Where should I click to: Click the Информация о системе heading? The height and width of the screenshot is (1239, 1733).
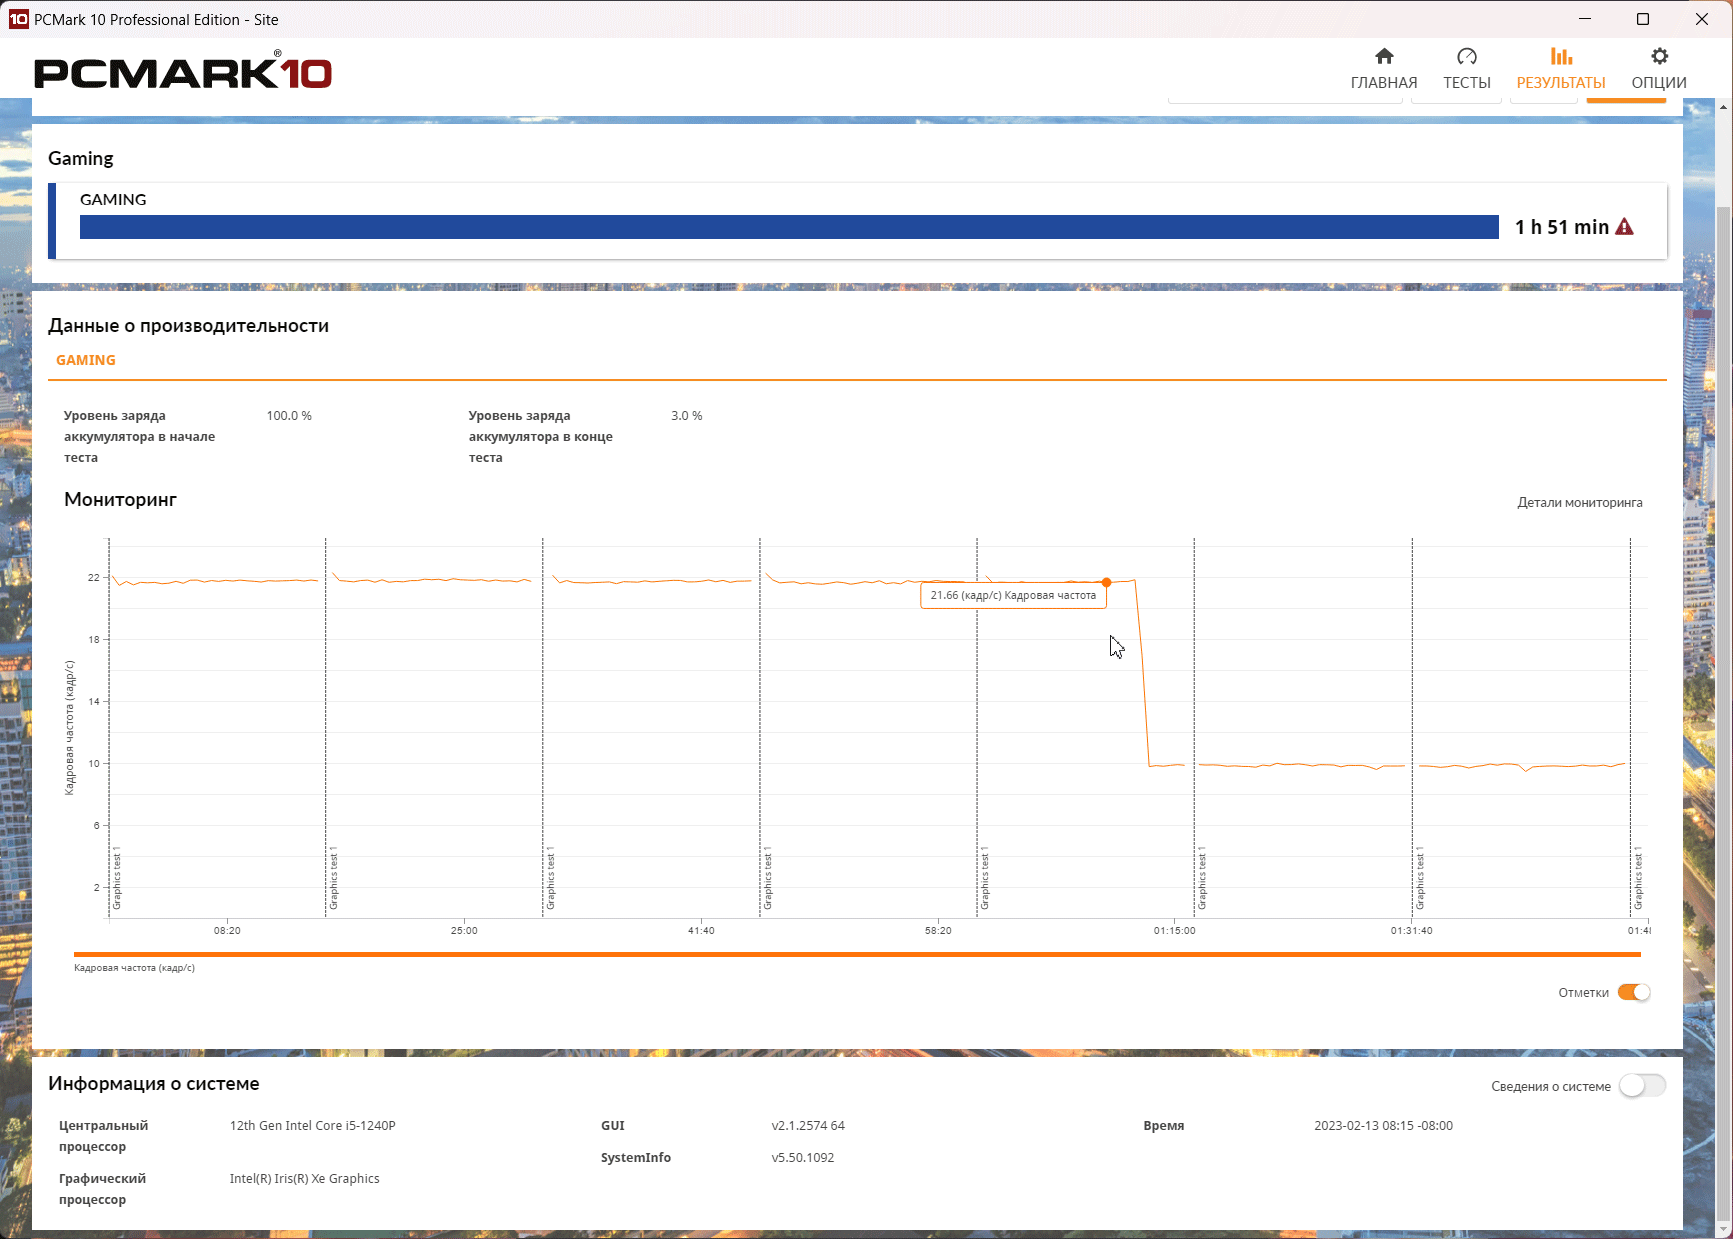click(154, 1084)
